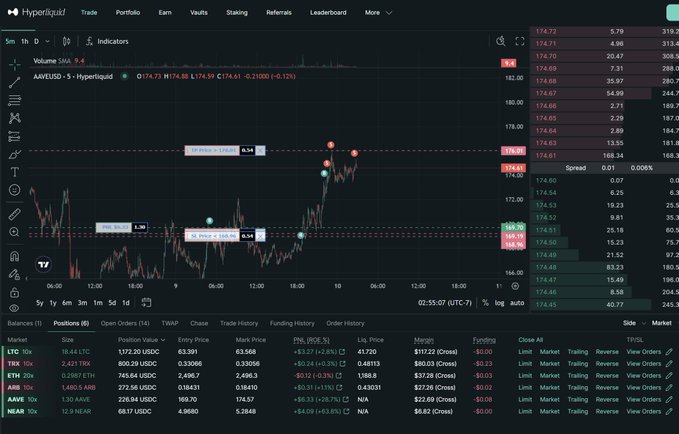
Task: Click Close All positions
Action: (x=530, y=340)
